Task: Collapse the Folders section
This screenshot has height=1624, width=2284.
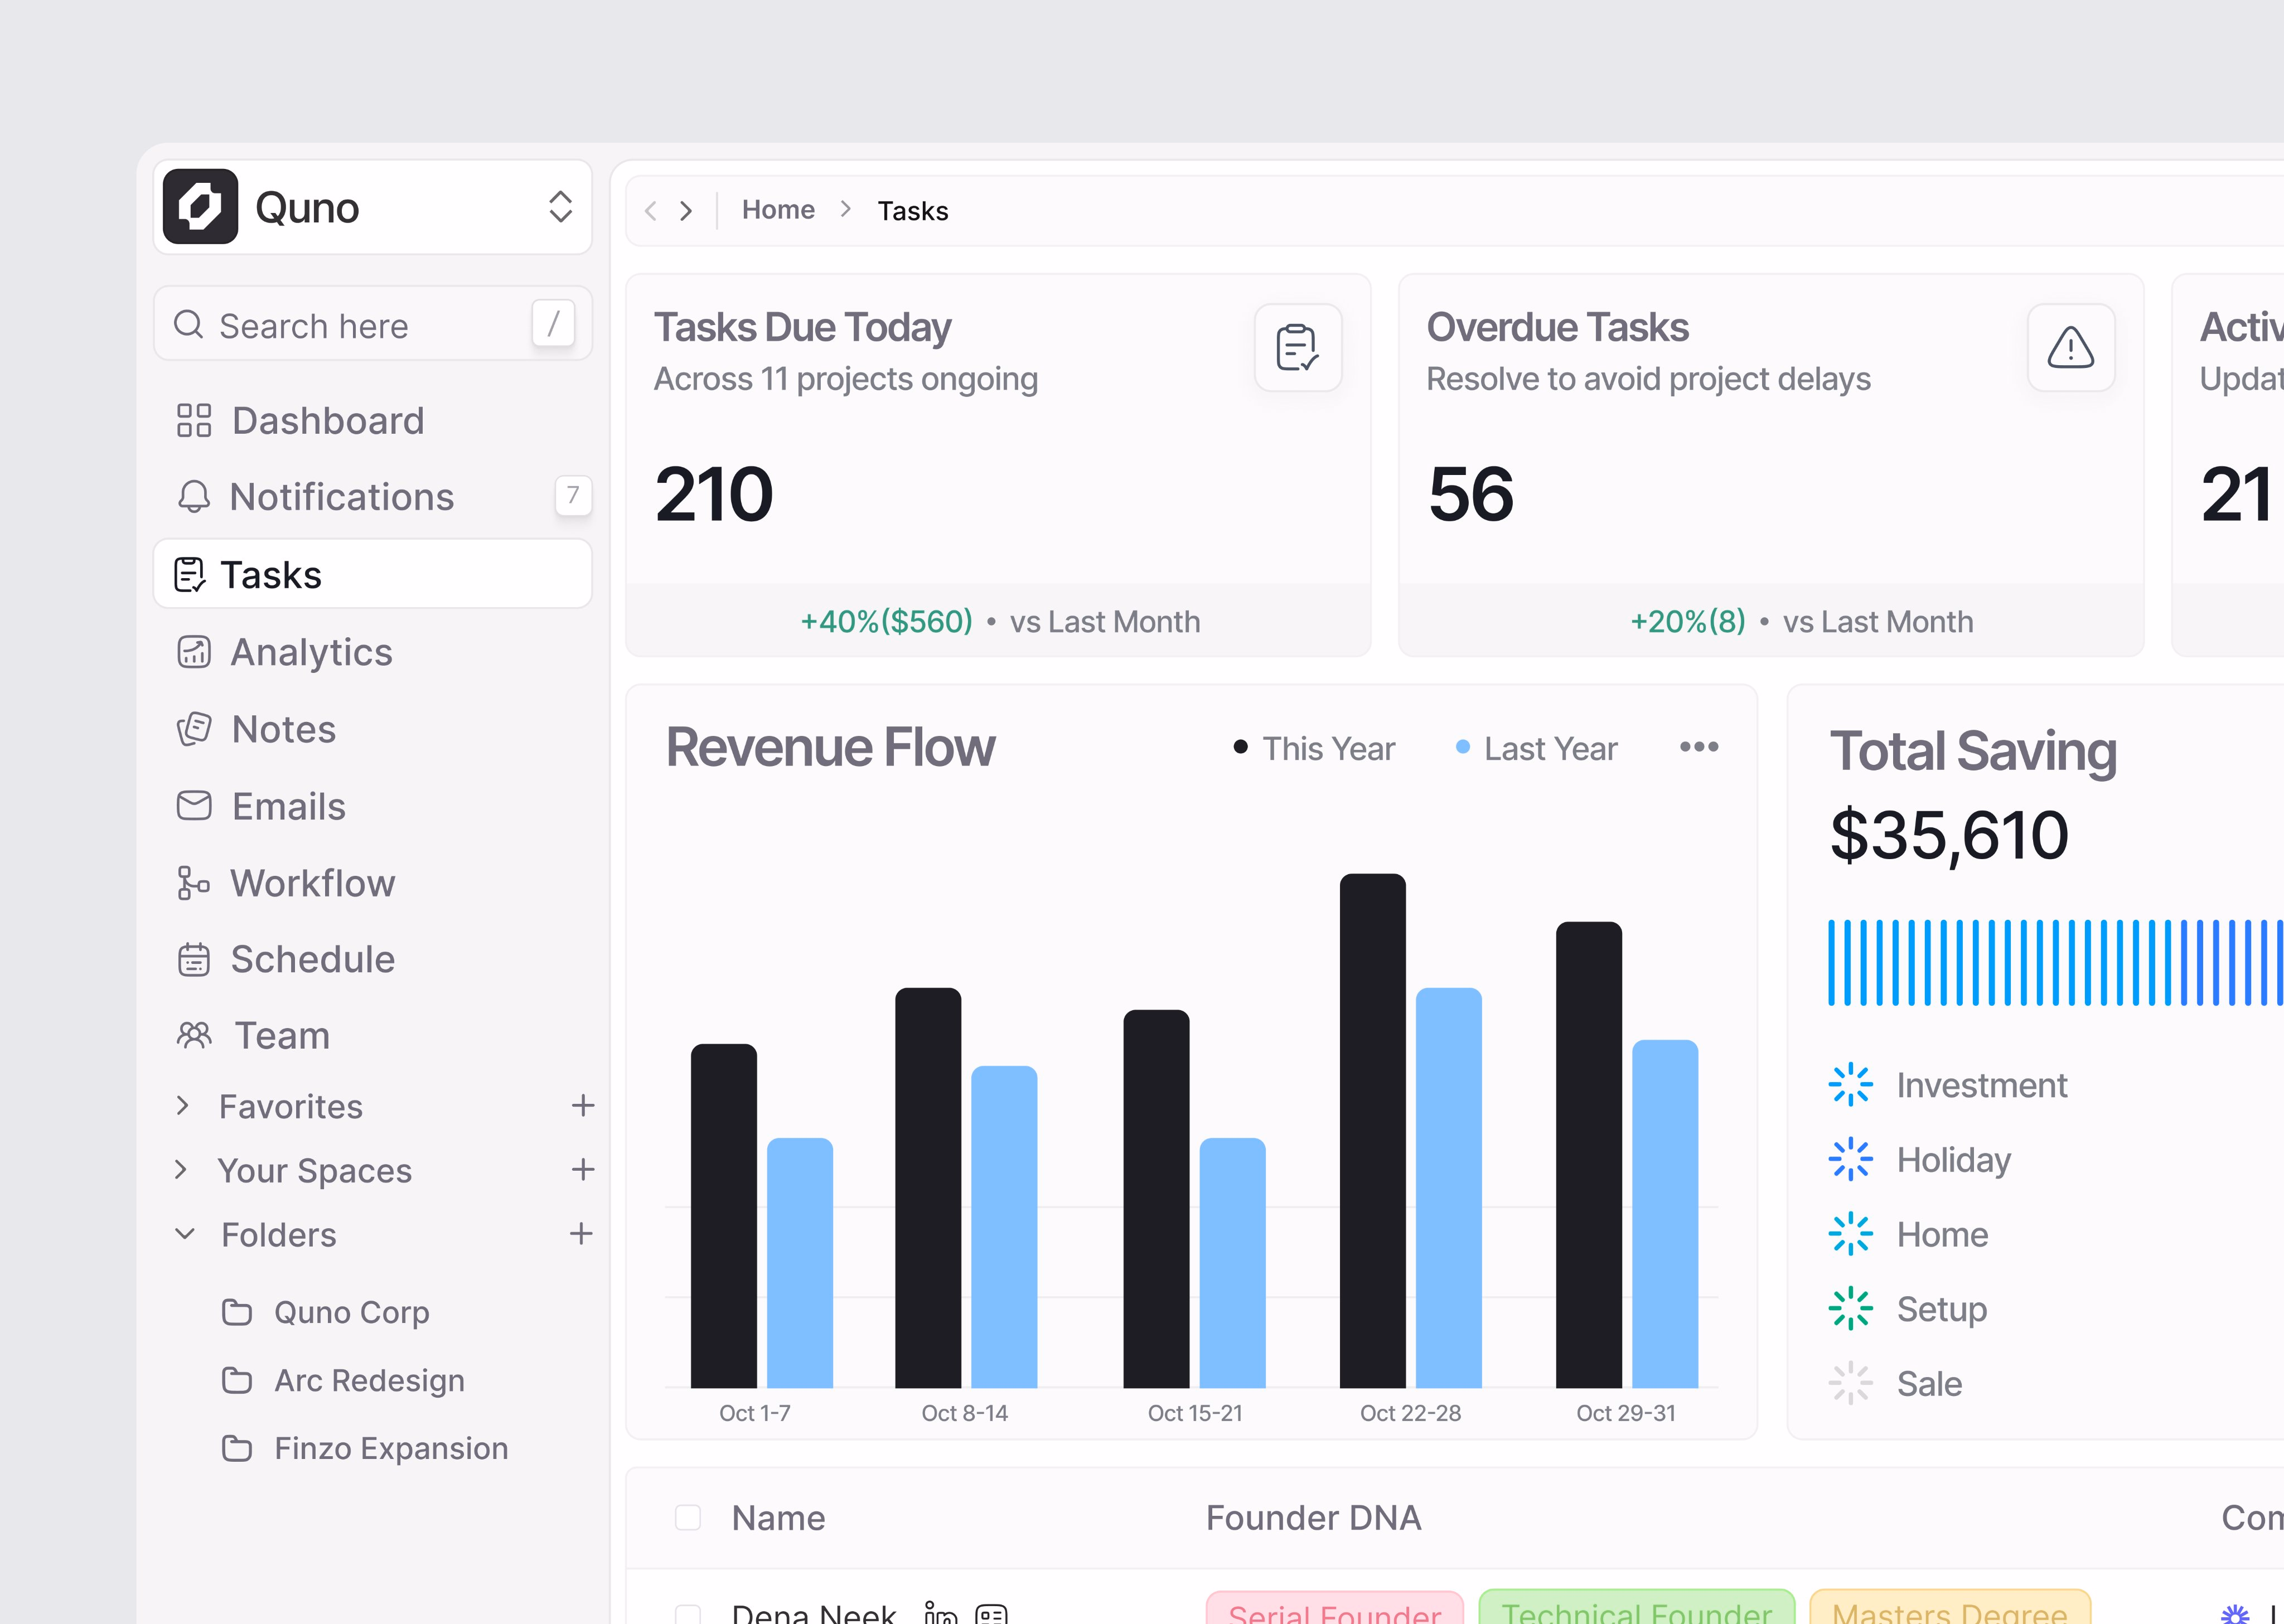Action: click(185, 1234)
